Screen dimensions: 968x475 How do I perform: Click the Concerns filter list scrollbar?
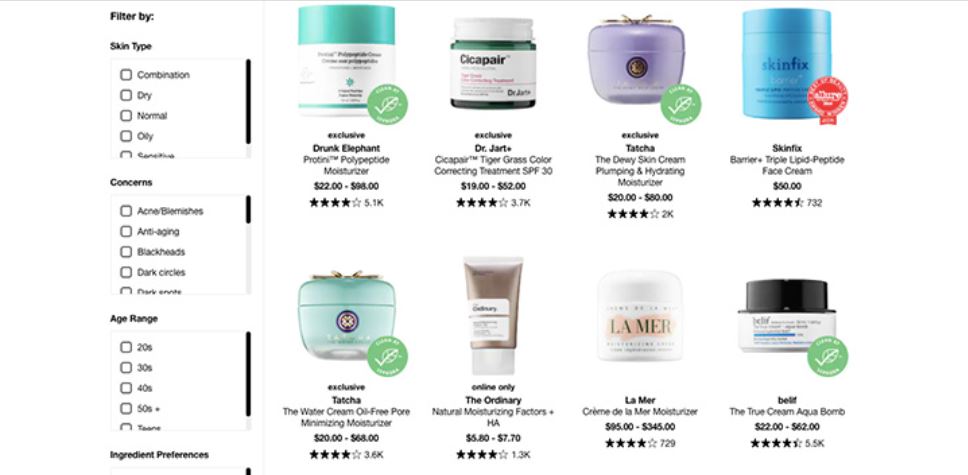[x=248, y=245]
